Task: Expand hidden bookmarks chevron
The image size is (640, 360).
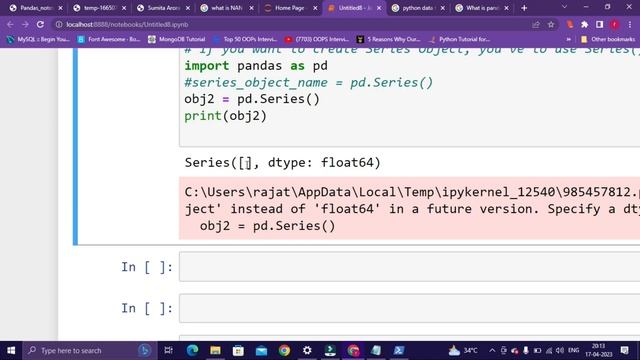Action: [x=568, y=39]
